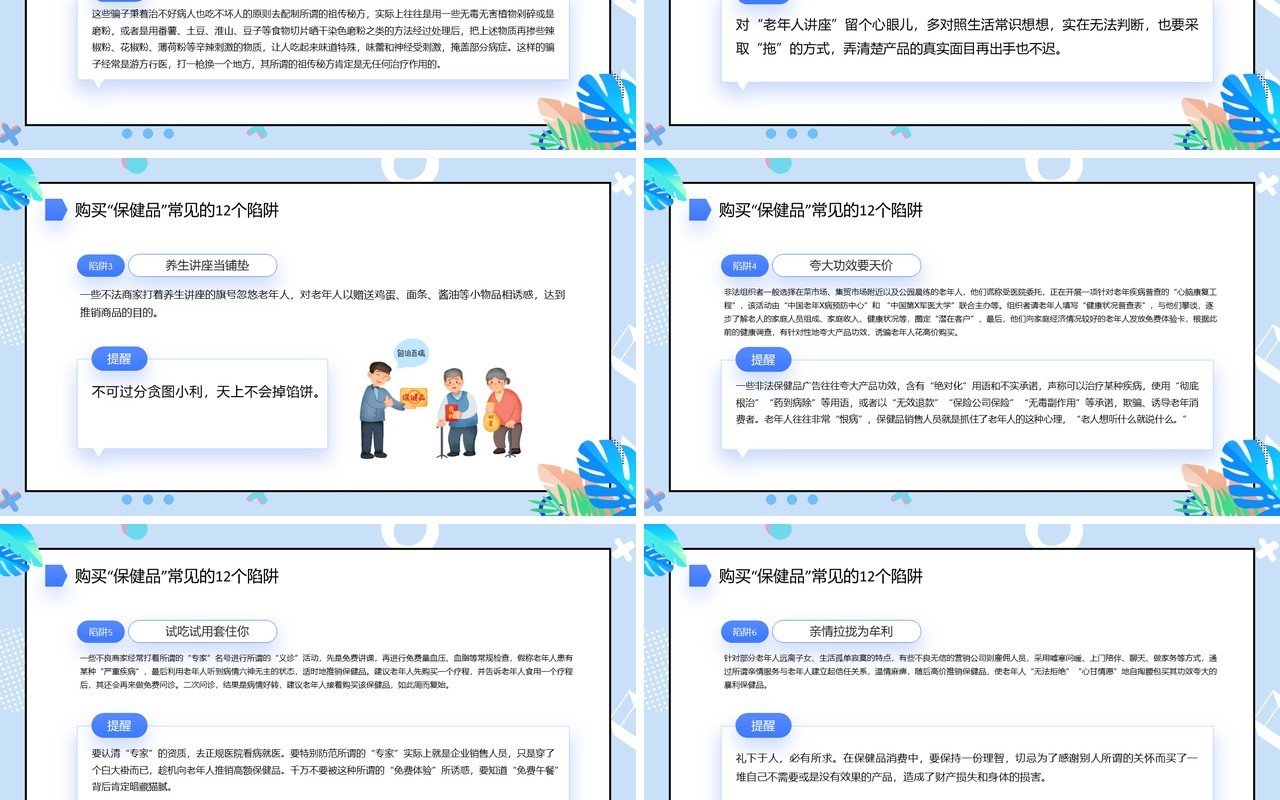Click the 提醒 label on the 陷阱5 slide
Viewport: 1280px width, 800px height.
coord(119,725)
